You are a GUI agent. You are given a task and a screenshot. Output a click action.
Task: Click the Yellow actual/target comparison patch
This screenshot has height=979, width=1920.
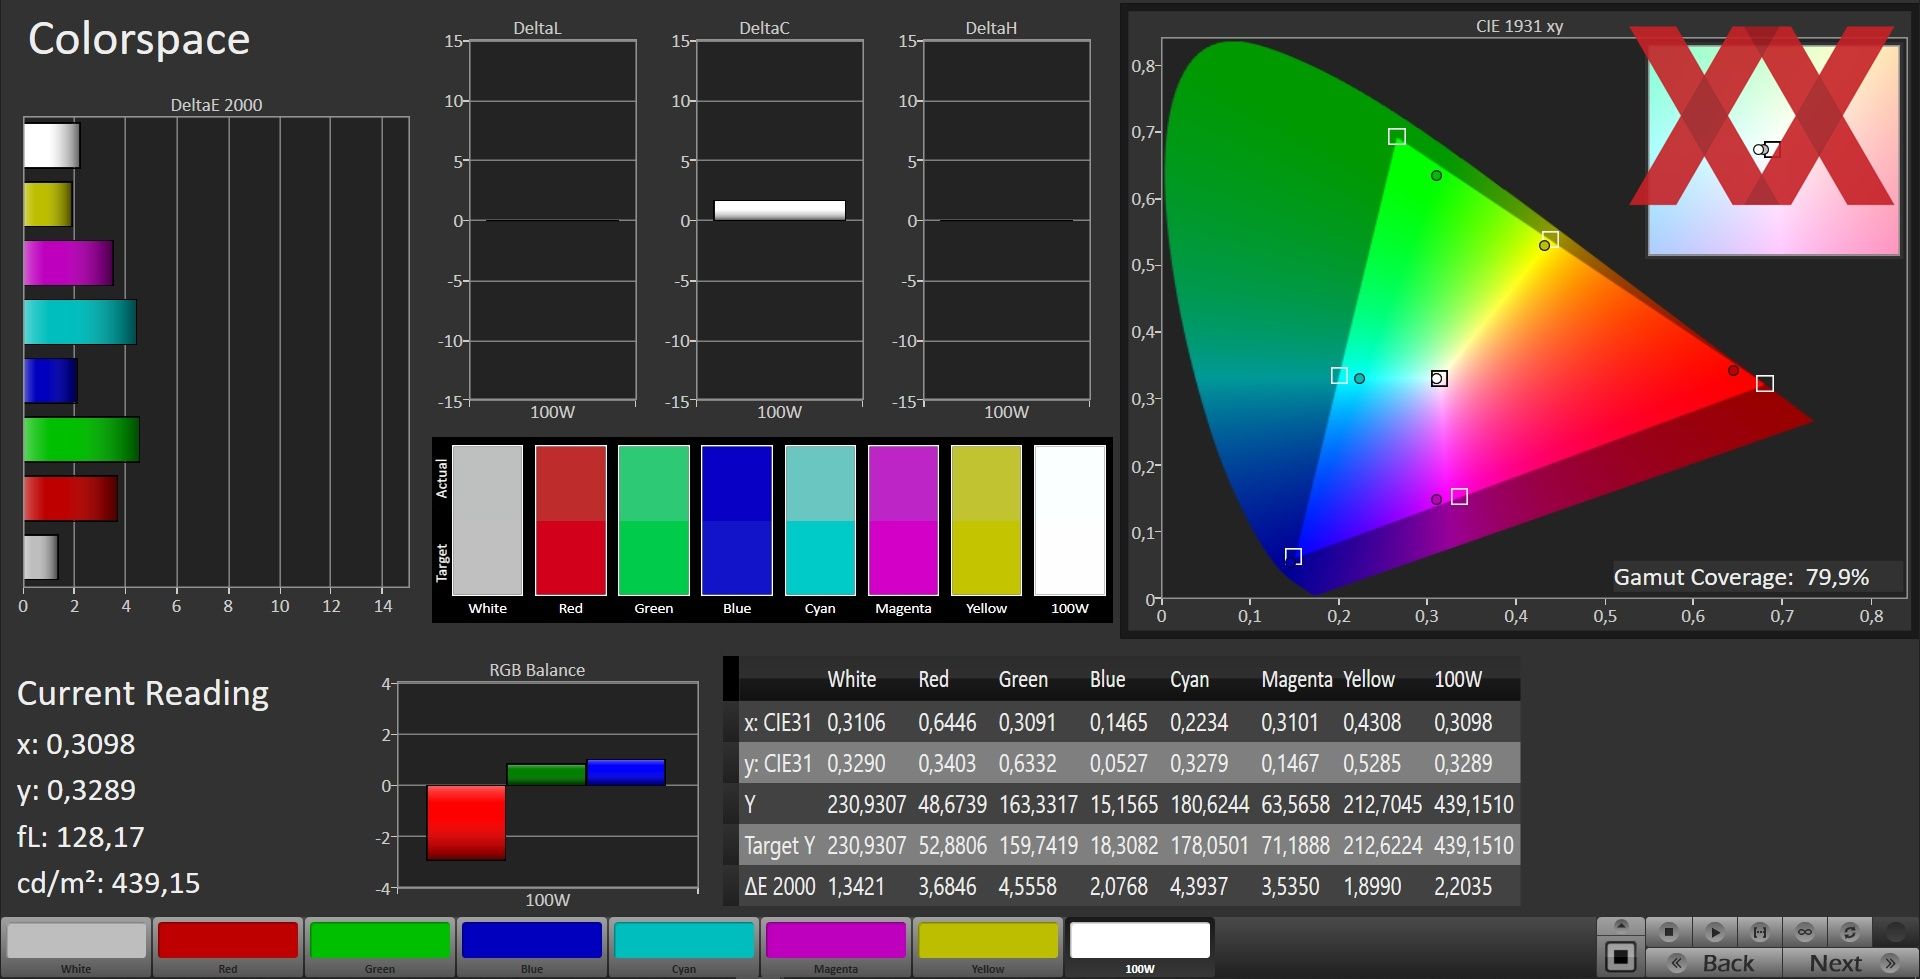(986, 520)
